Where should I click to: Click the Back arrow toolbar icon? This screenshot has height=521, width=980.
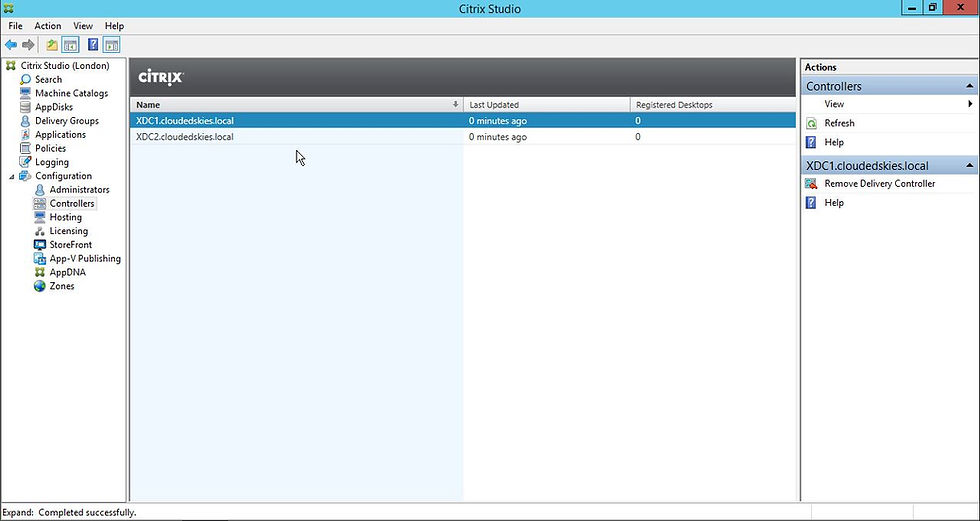pyautogui.click(x=11, y=45)
